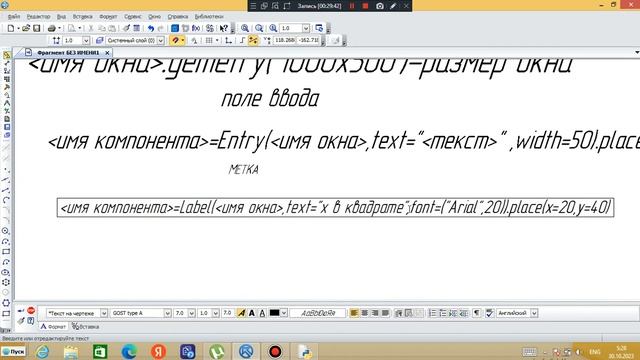Toggle underline text formatting
Screen dimensions: 640x360
point(262,313)
